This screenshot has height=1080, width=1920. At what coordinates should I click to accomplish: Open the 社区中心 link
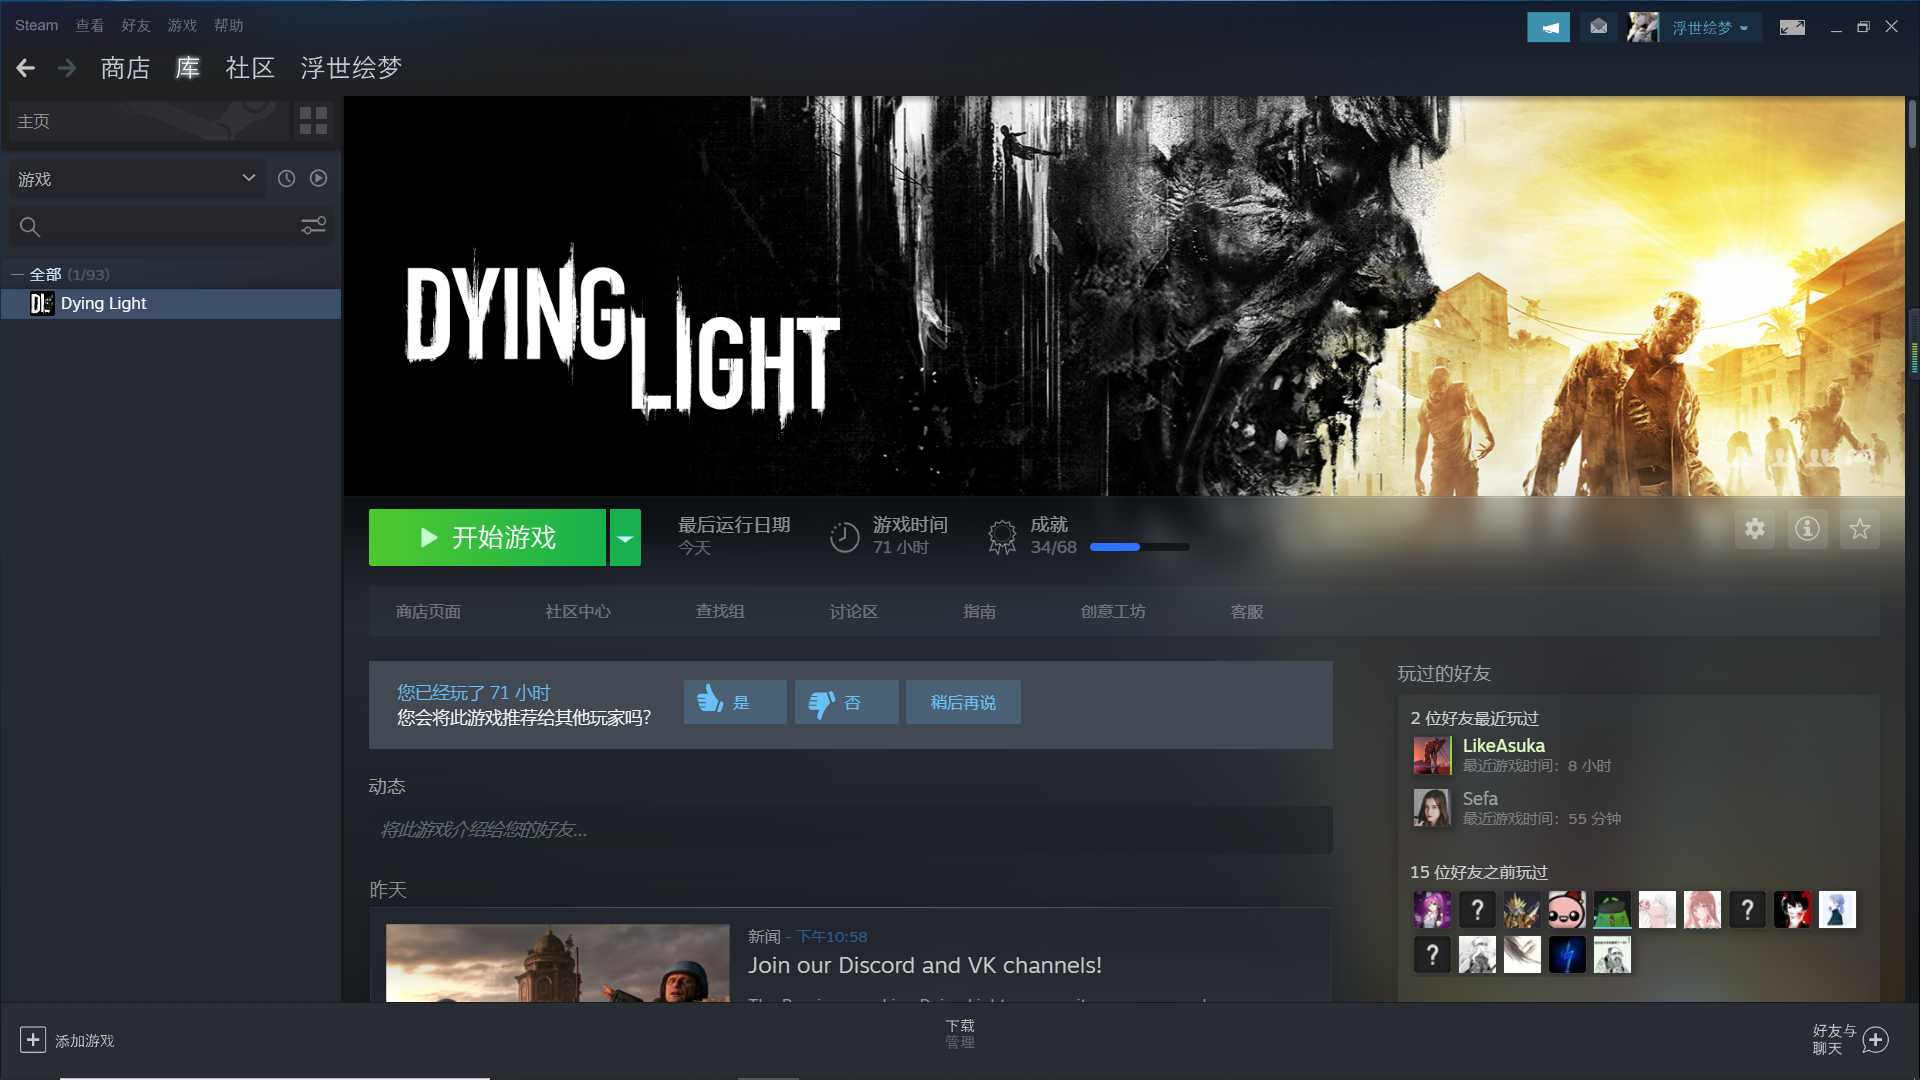[578, 611]
